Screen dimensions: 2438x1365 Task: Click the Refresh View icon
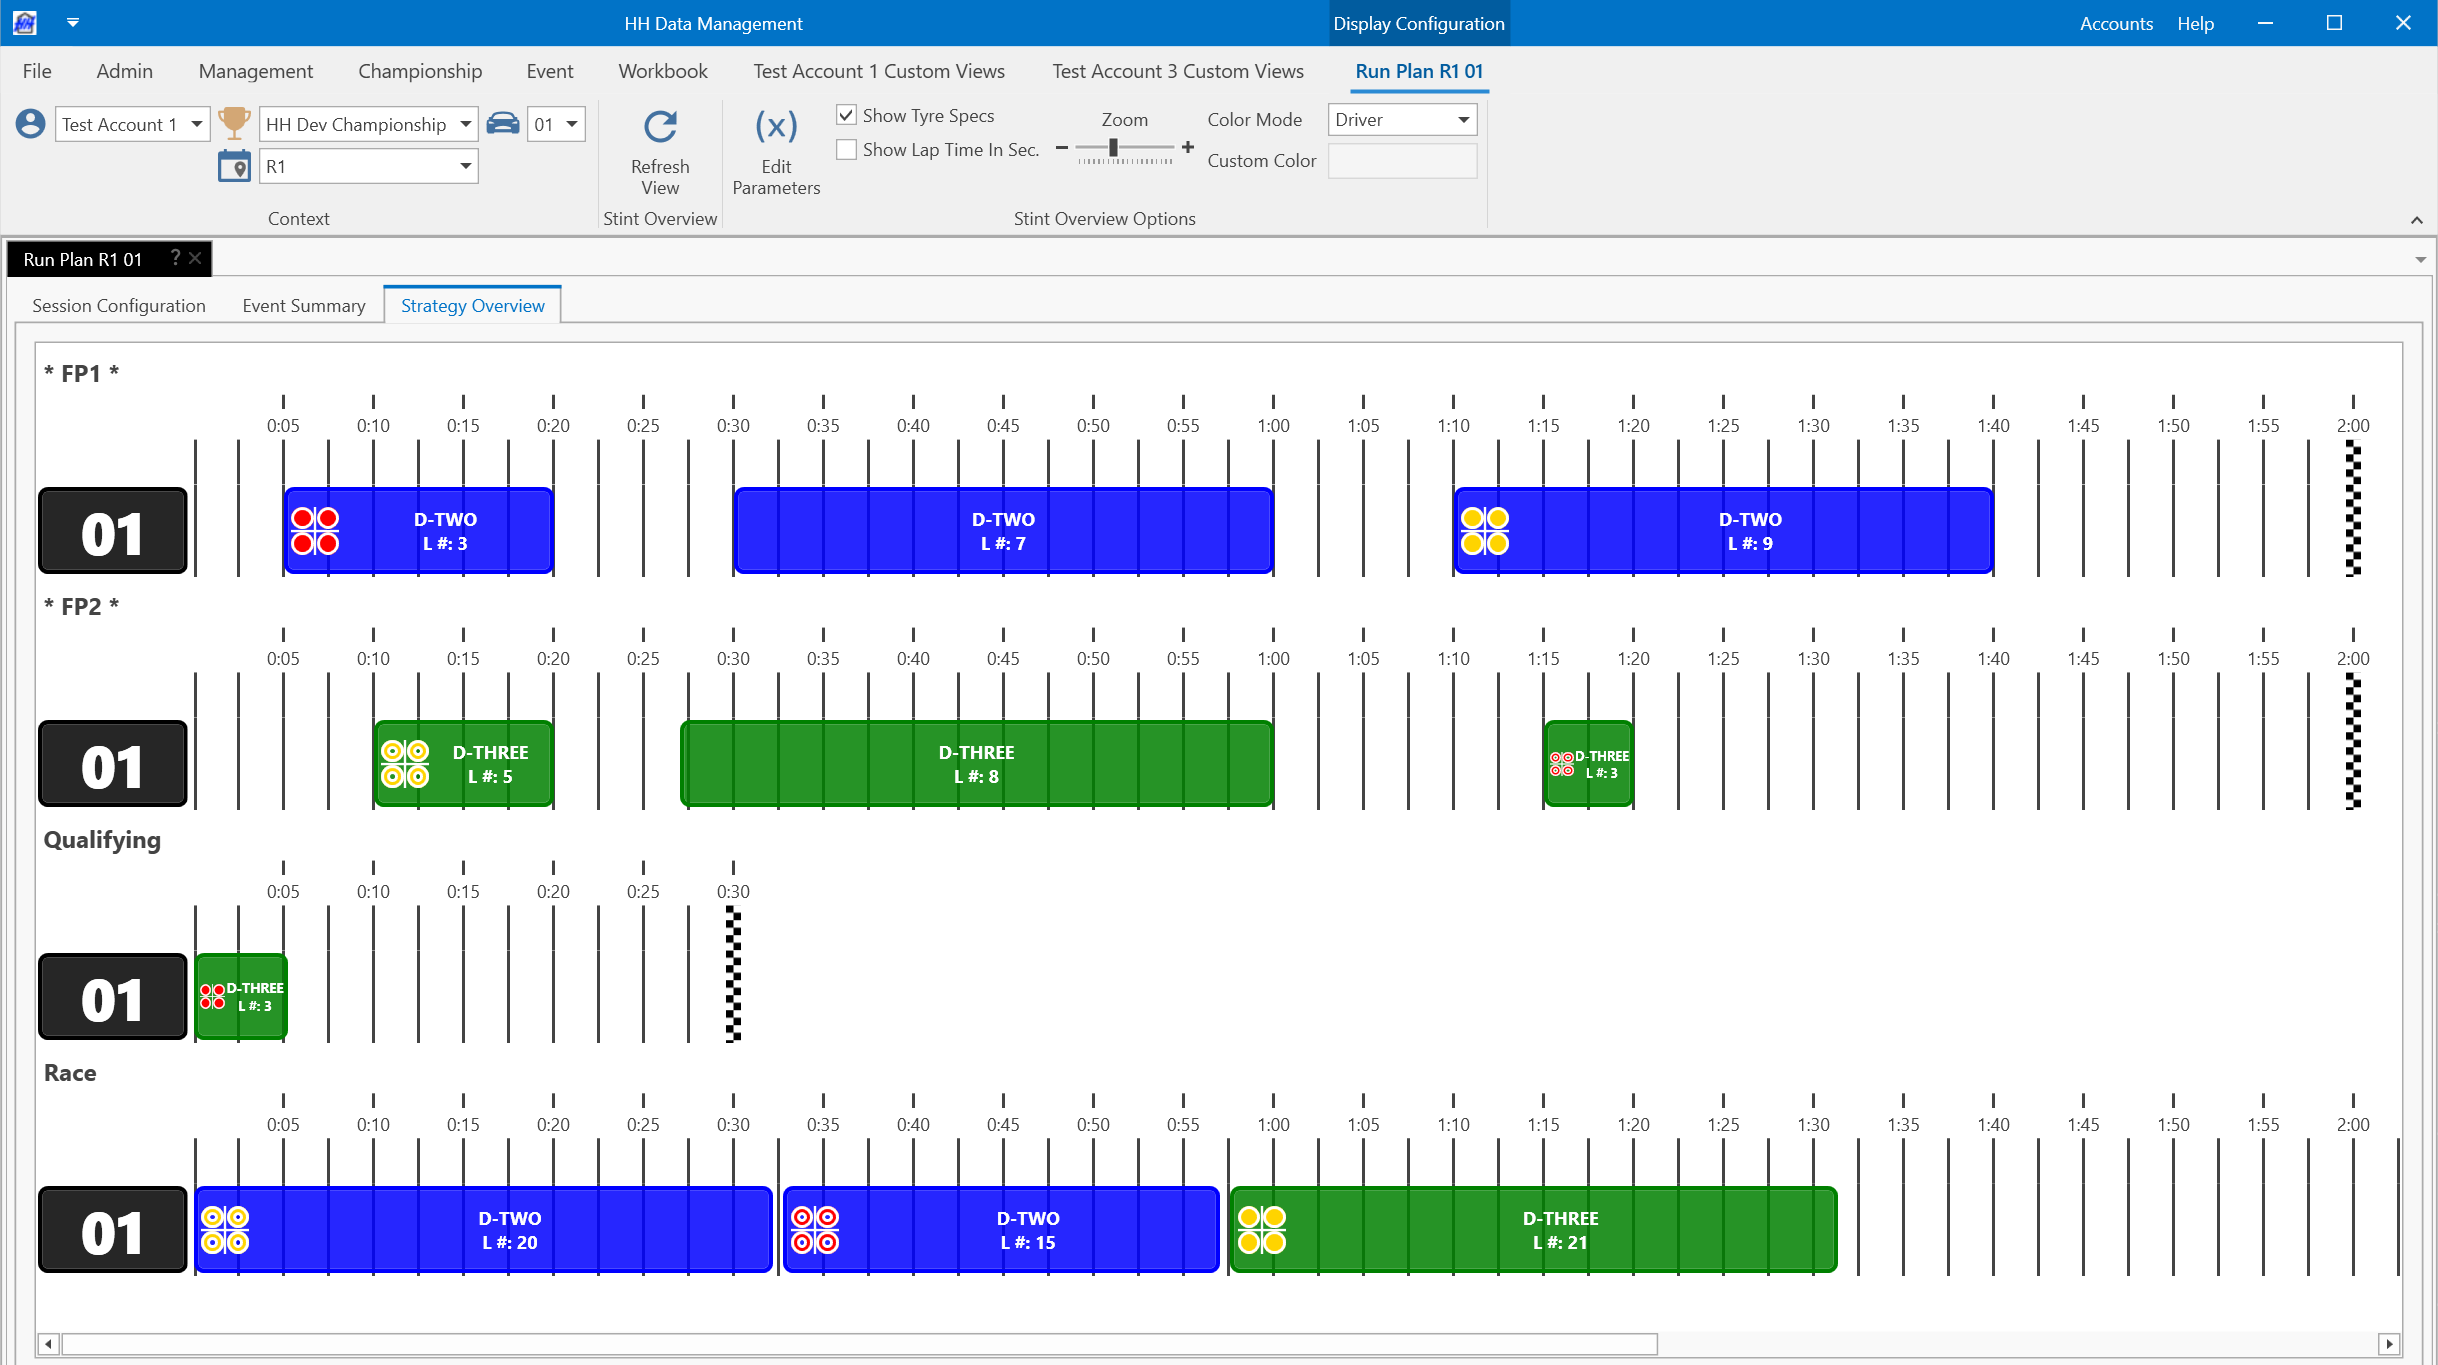point(660,128)
